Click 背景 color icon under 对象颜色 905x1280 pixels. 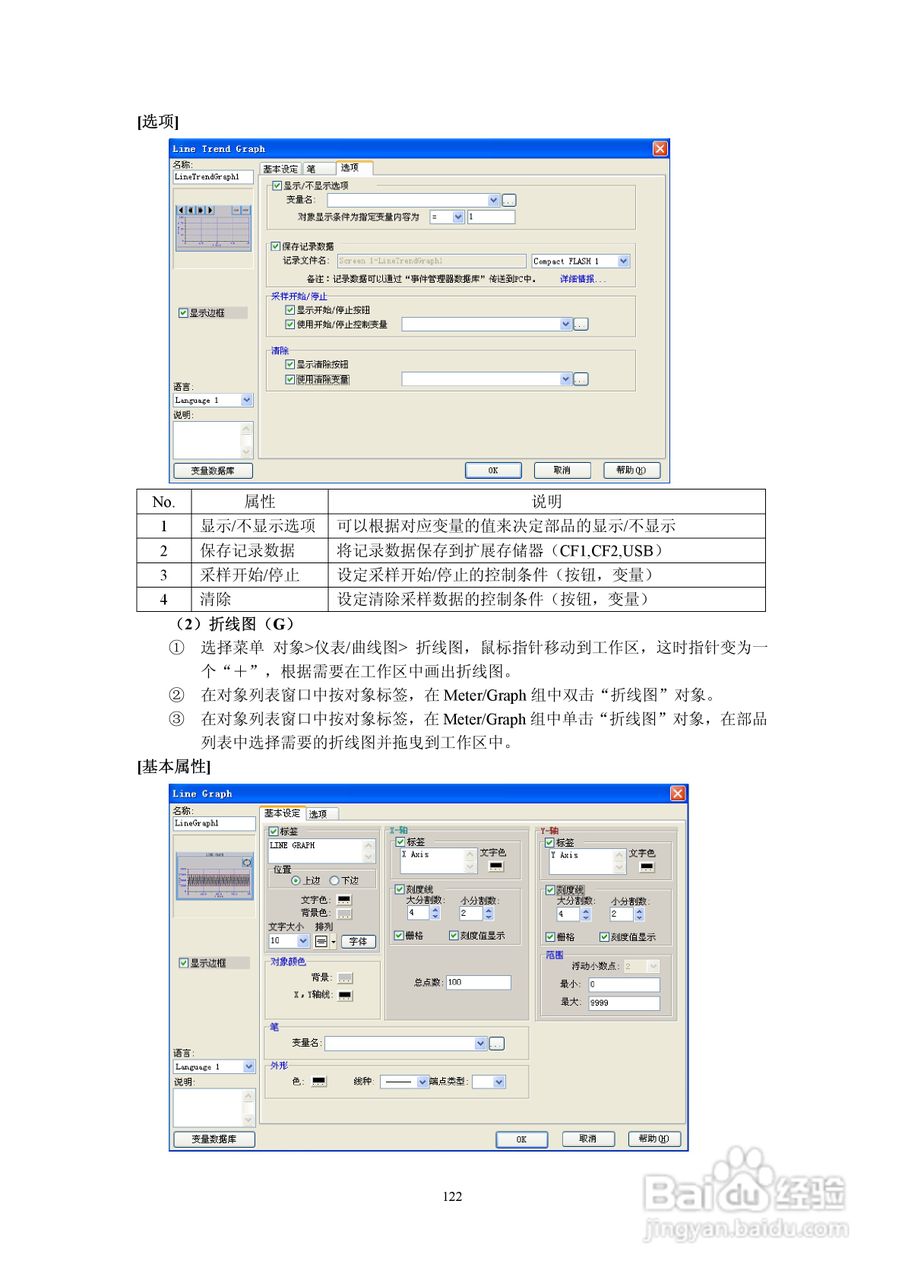point(344,977)
